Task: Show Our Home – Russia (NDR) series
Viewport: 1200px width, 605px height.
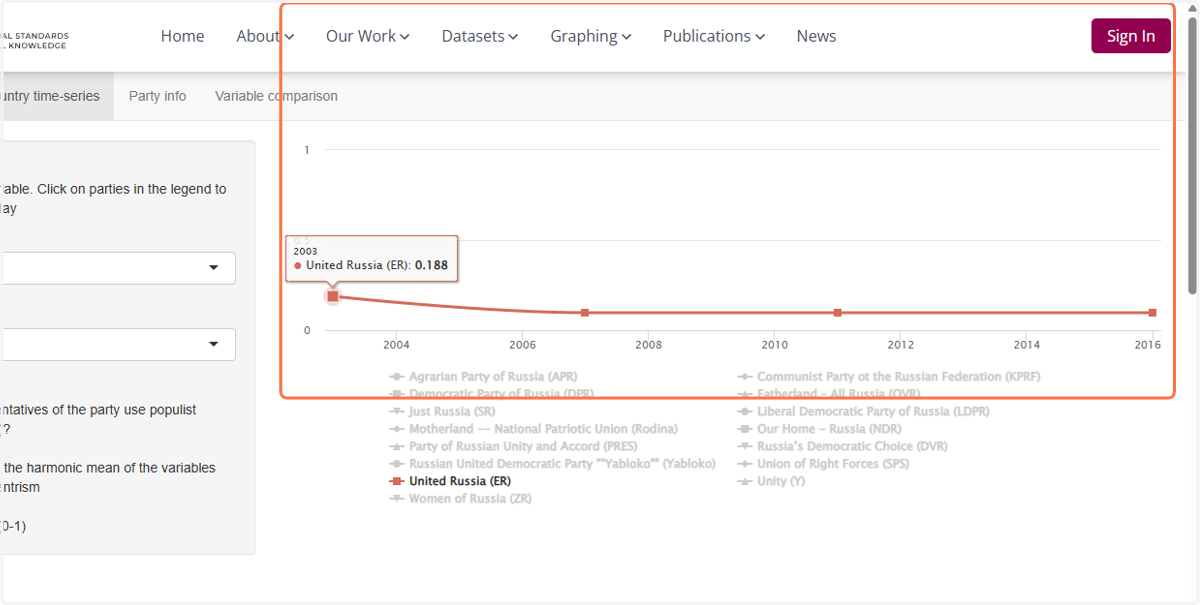Action: (x=819, y=429)
